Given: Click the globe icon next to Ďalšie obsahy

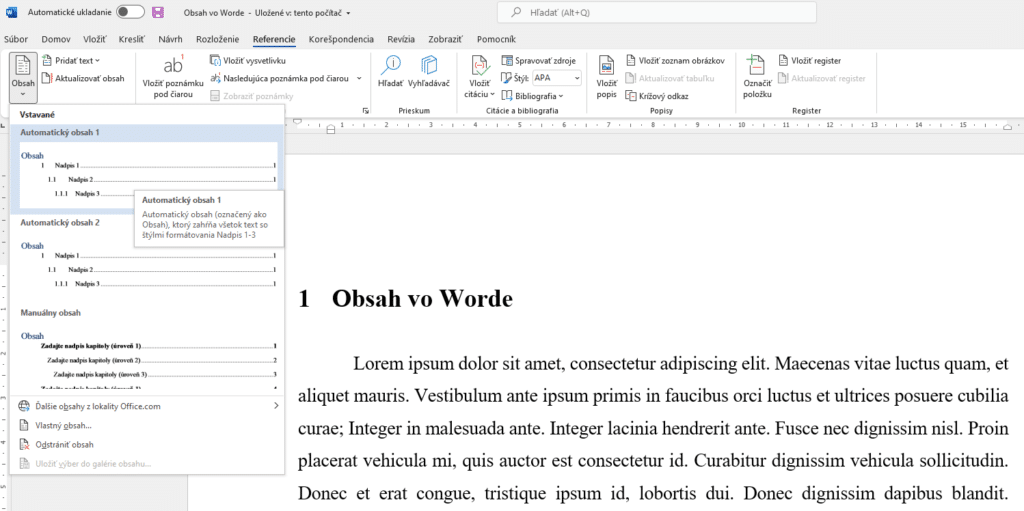Looking at the screenshot, I should click(24, 406).
